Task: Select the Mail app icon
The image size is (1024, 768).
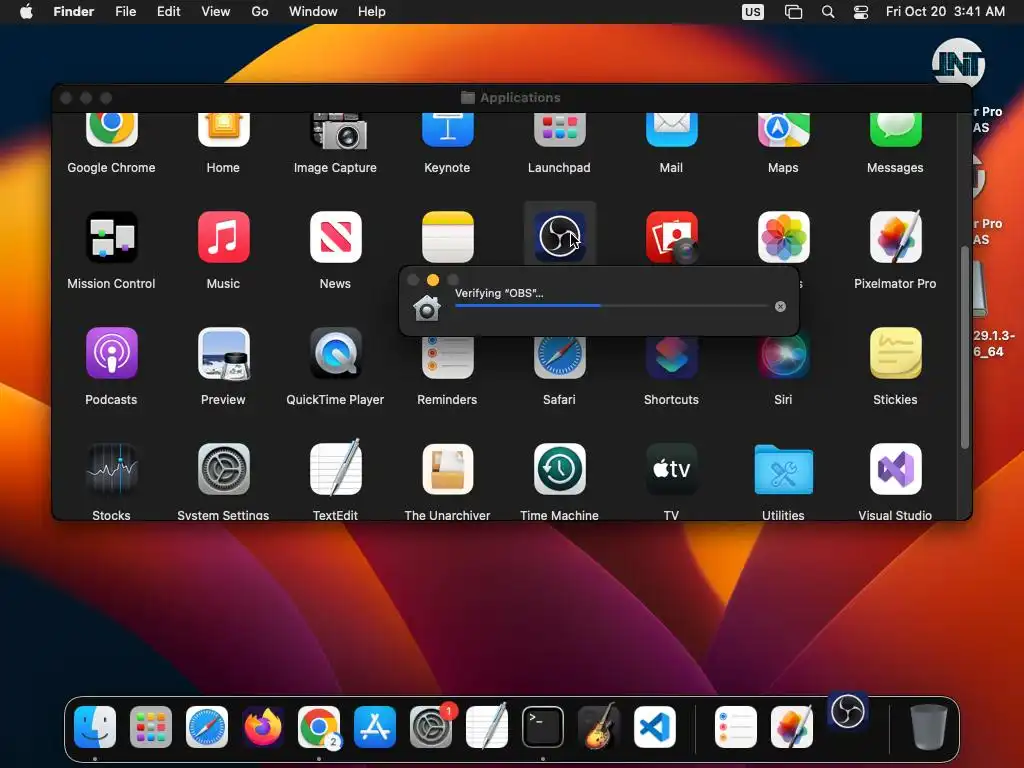Action: click(x=671, y=129)
